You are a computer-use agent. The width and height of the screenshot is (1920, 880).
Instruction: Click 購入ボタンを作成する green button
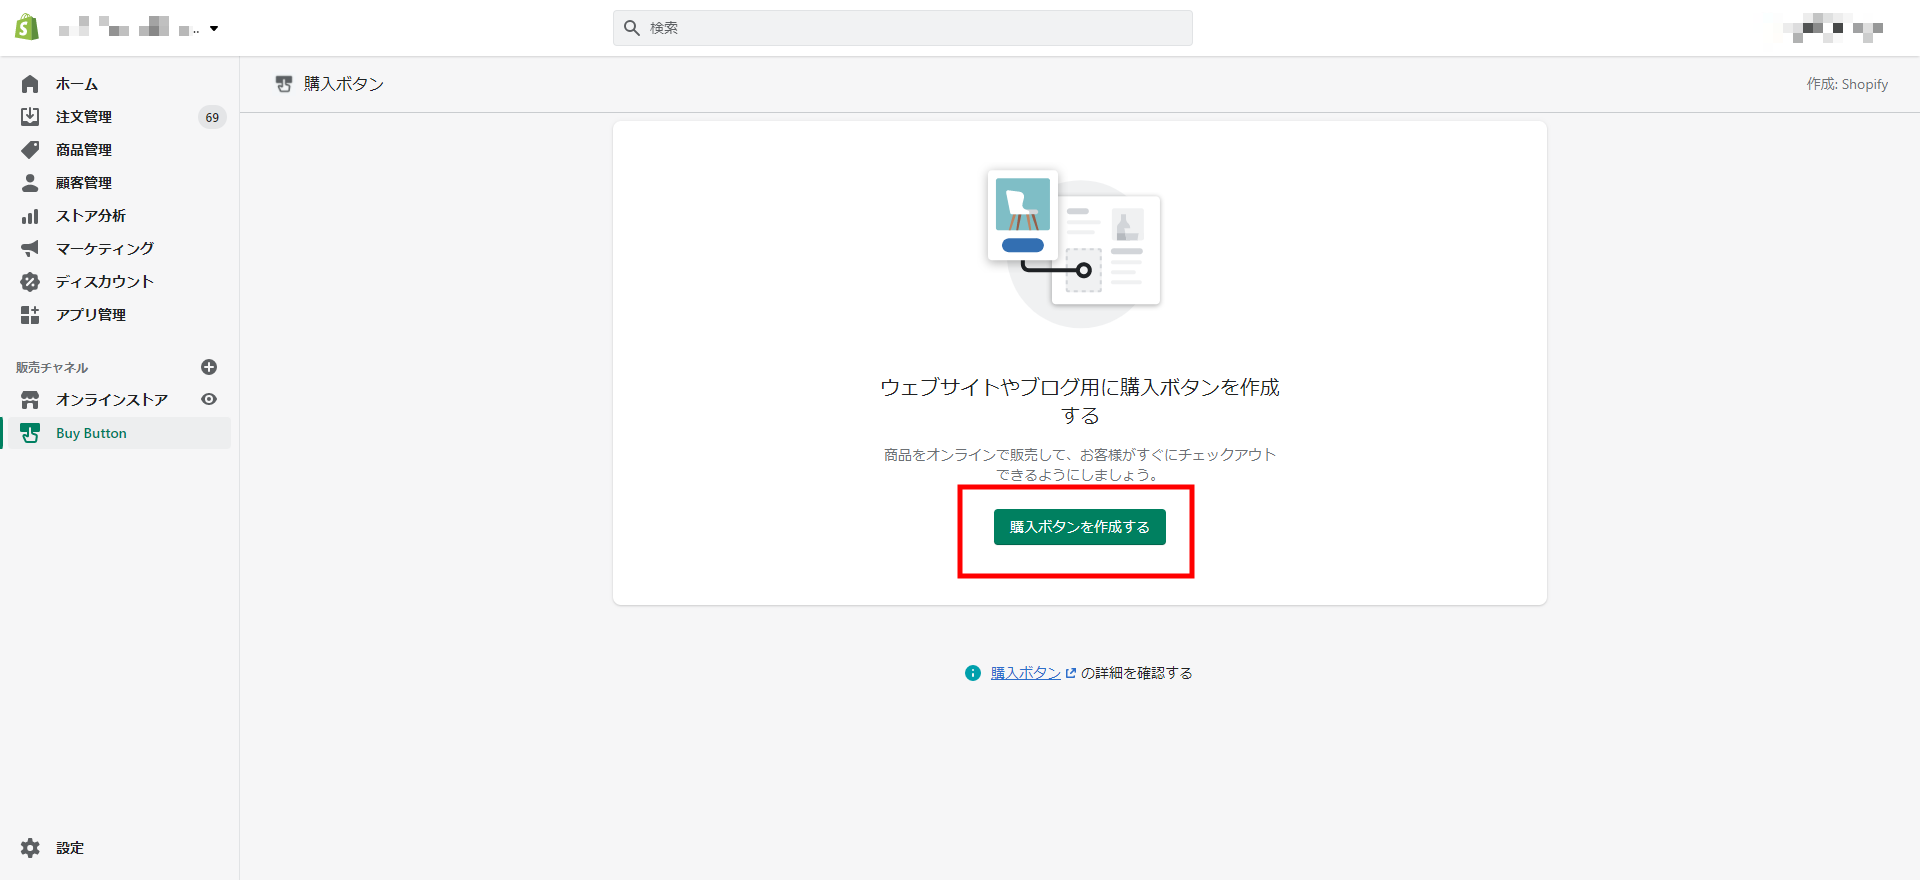pyautogui.click(x=1079, y=527)
